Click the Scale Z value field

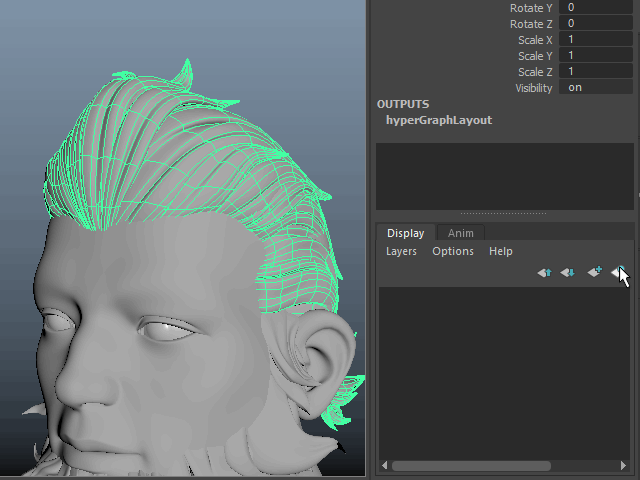[596, 72]
